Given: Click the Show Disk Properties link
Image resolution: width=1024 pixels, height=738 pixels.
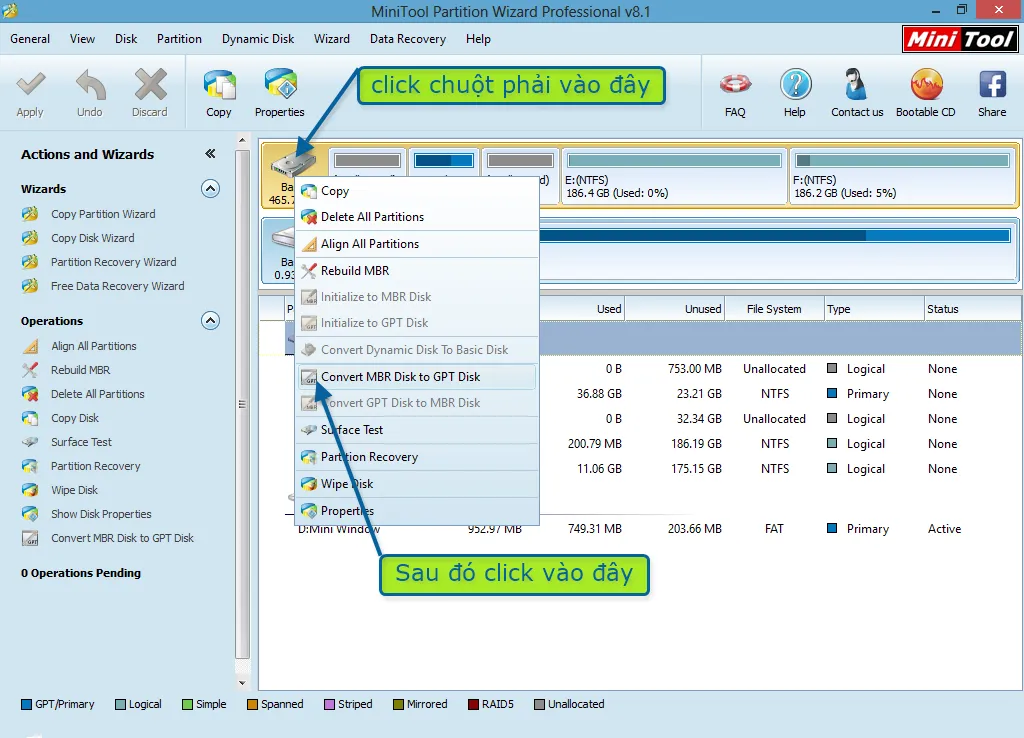Looking at the screenshot, I should [101, 514].
